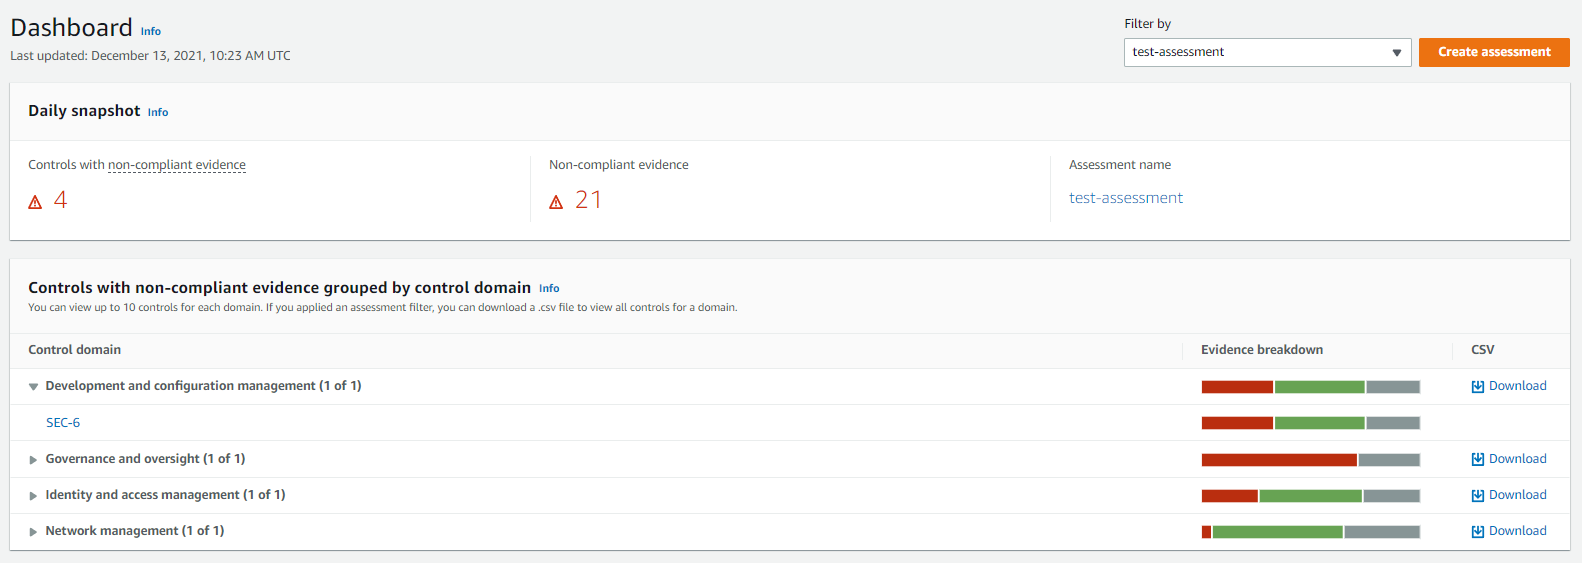Click Info link beside control domain heading
Viewport: 1582px width, 563px height.
[x=549, y=289]
